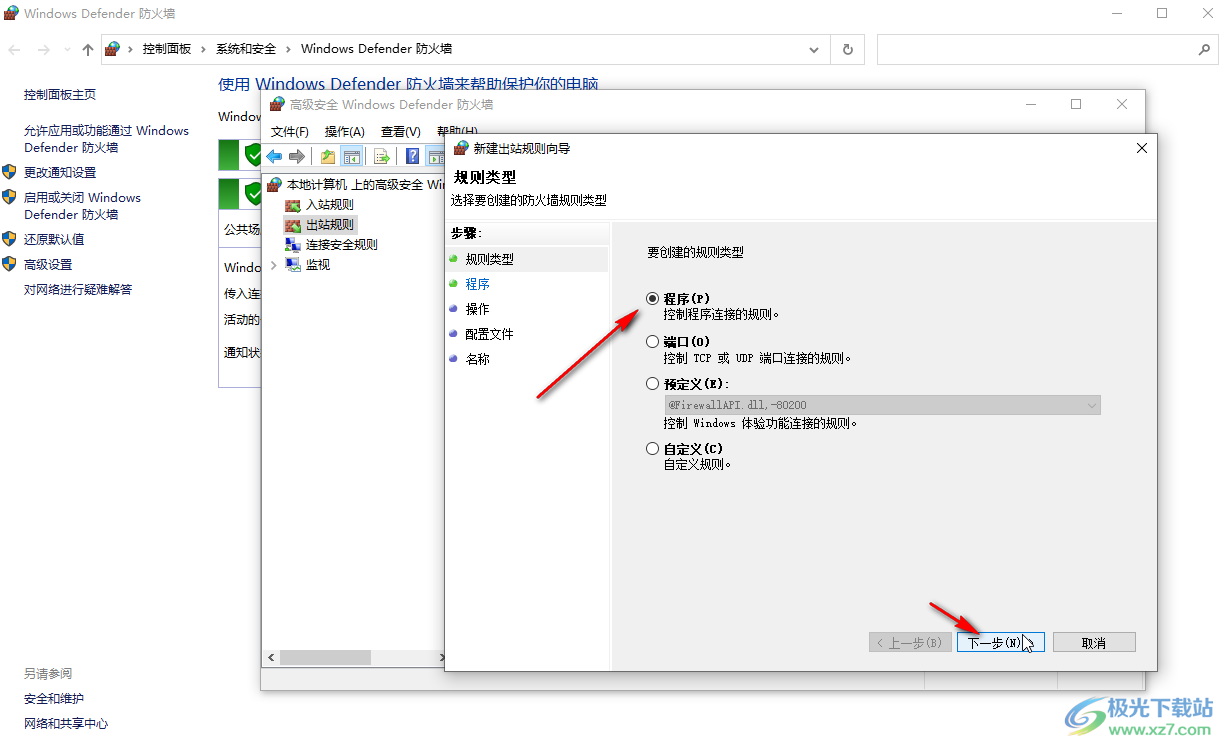Screen dimensions: 1224x746
Task: Expand the breadcrumb chevron after 系统和安全
Action: coord(288,49)
